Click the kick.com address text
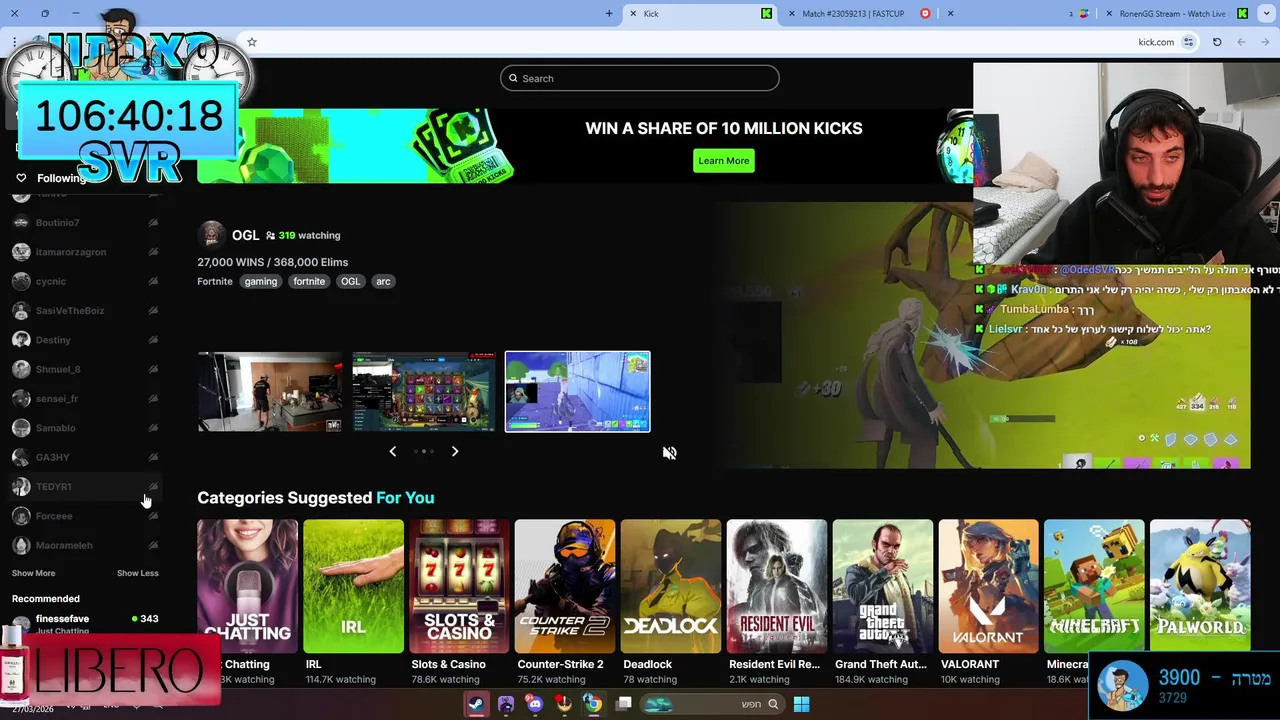Image resolution: width=1280 pixels, height=720 pixels. [1156, 42]
